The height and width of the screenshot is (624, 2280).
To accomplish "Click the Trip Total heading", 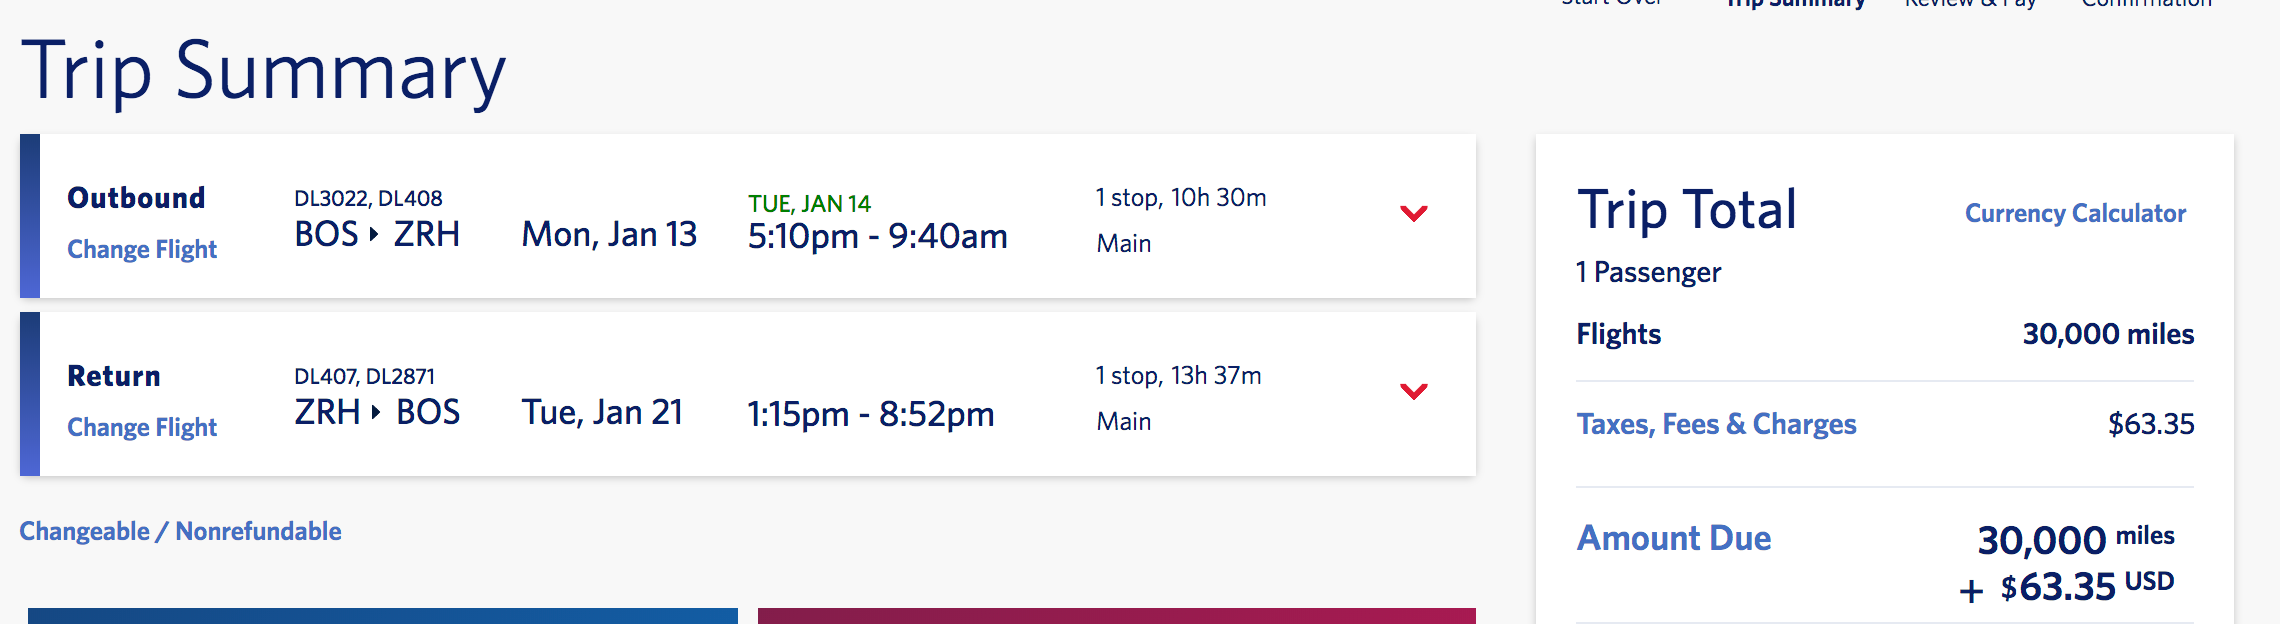I will (x=1687, y=210).
